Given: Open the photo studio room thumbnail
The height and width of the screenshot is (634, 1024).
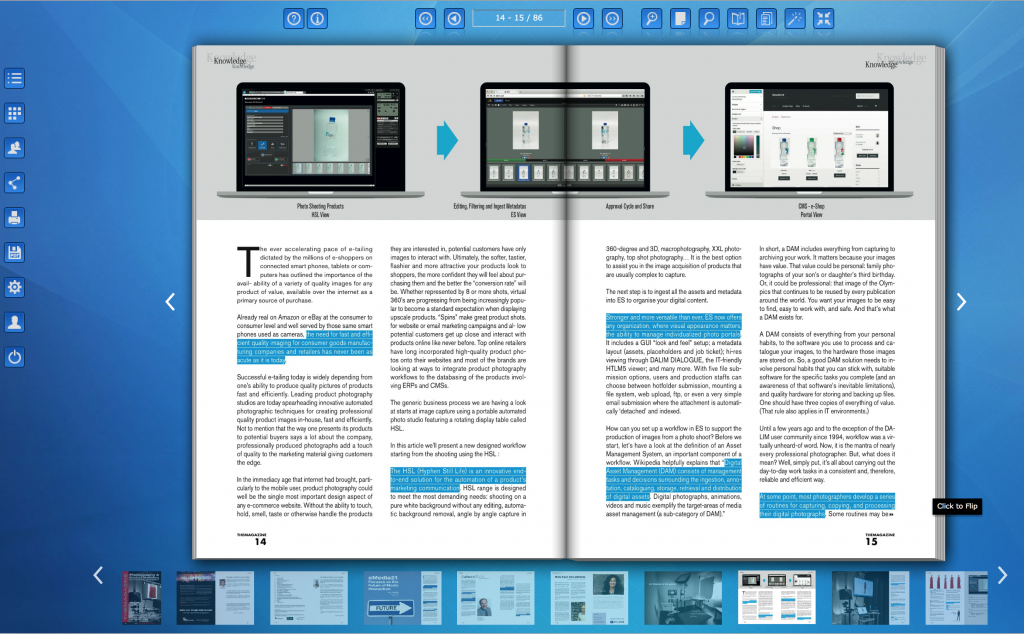Looking at the screenshot, I should click(683, 597).
